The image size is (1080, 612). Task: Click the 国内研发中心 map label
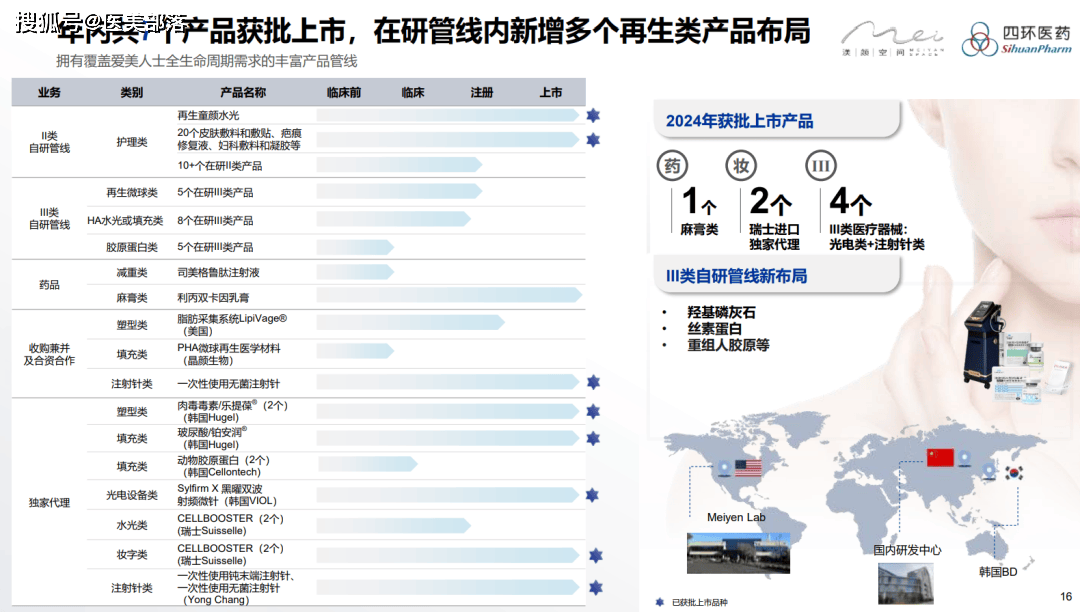(x=907, y=550)
